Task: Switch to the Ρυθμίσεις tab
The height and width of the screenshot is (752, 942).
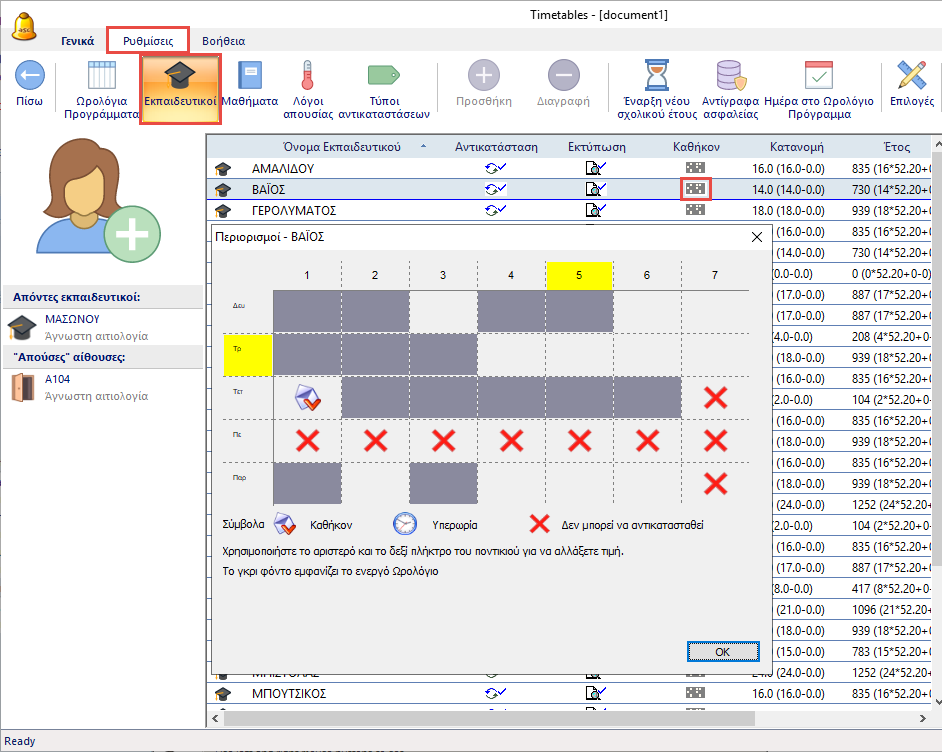Action: point(148,41)
